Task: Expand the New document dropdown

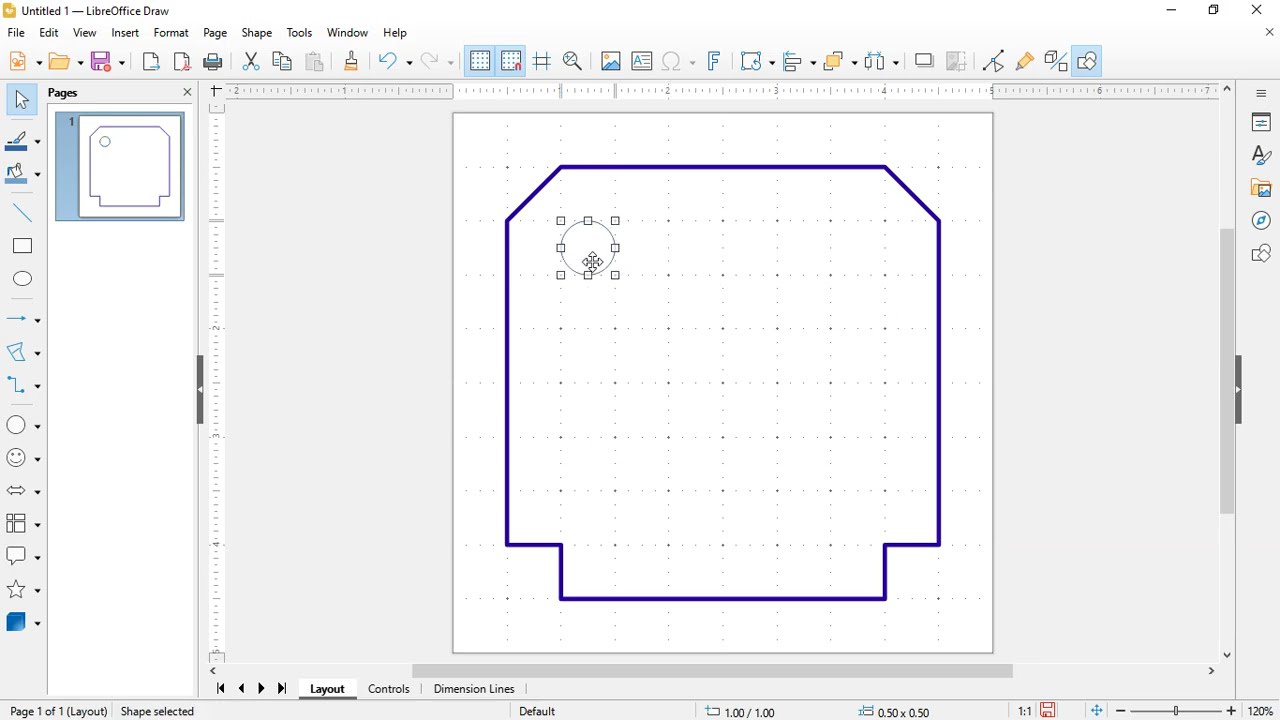Action: coord(40,62)
